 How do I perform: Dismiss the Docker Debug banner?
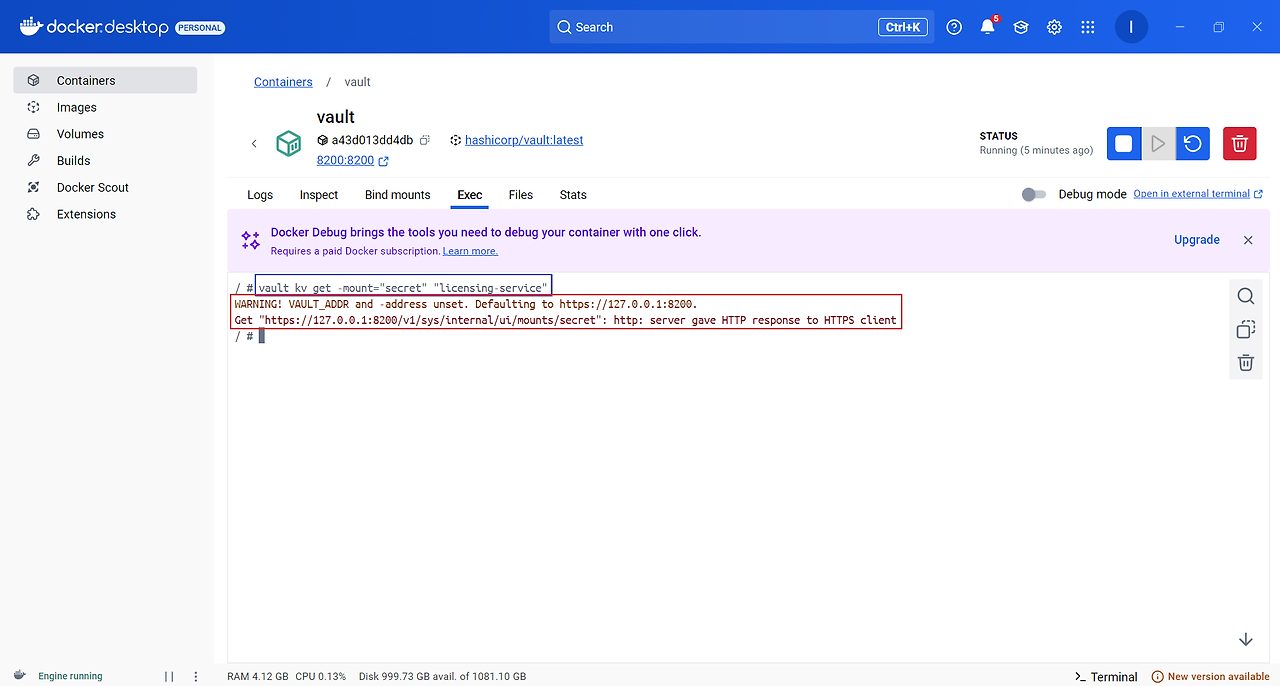tap(1248, 240)
